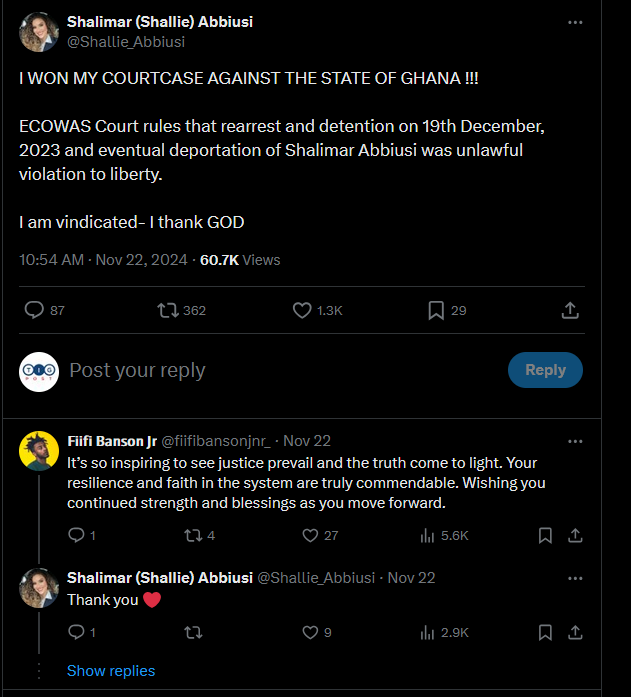Image resolution: width=631 pixels, height=697 pixels.
Task: Expand thread with Show replies link
Action: pos(111,670)
